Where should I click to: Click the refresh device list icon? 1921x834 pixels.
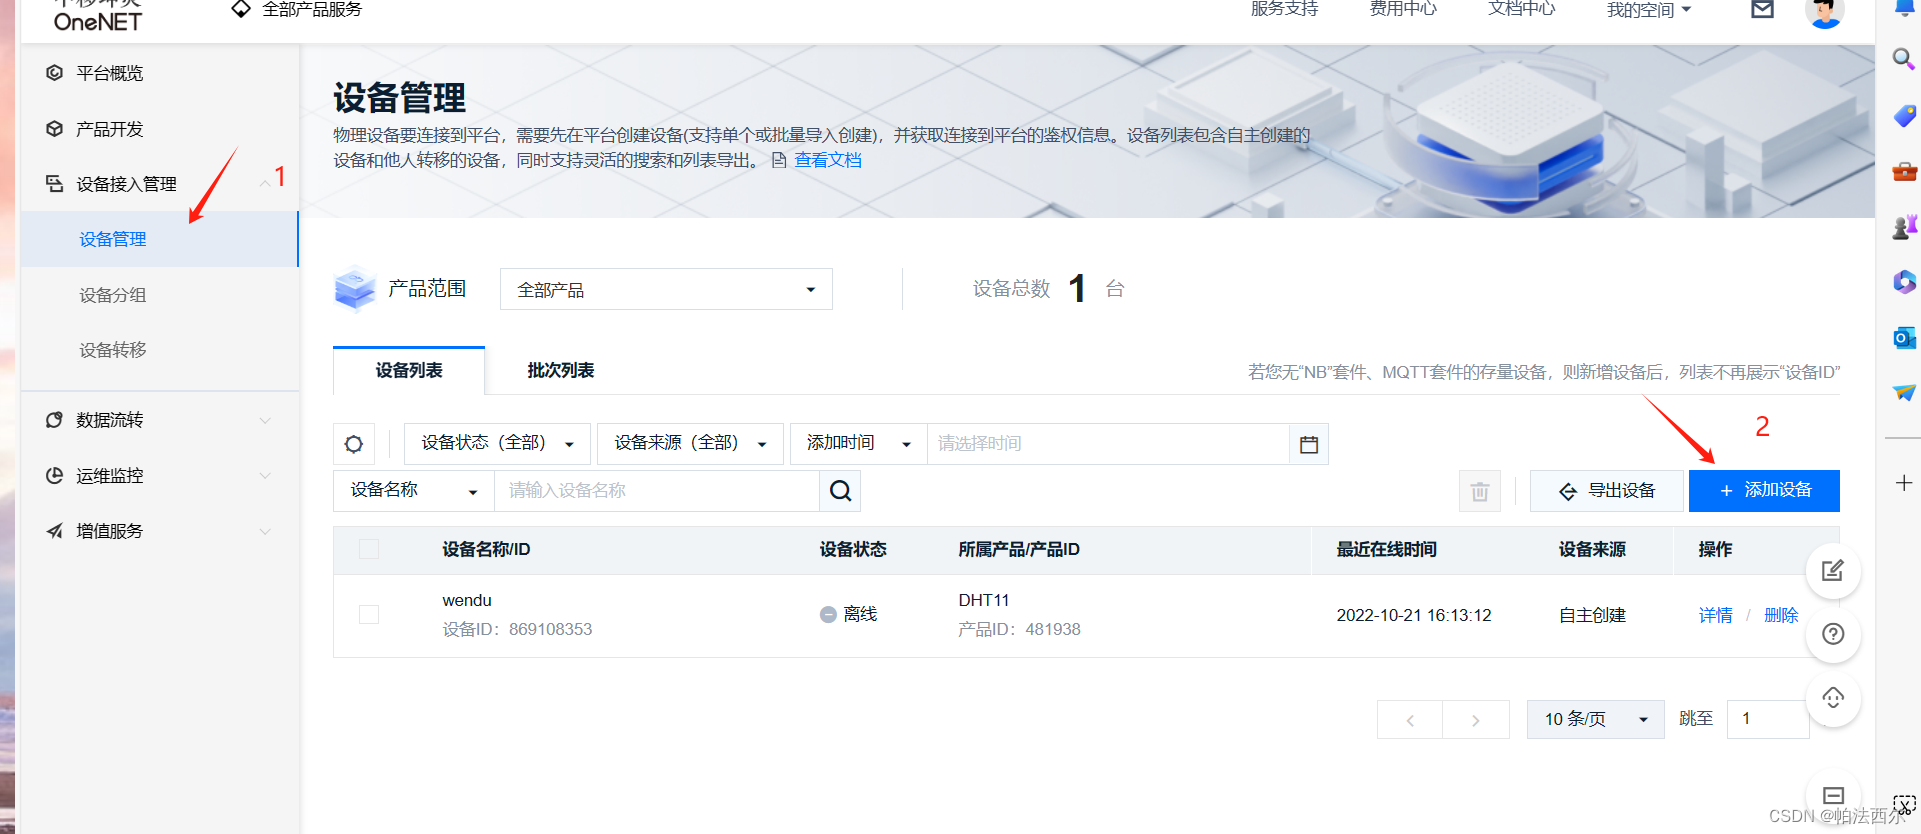(354, 444)
